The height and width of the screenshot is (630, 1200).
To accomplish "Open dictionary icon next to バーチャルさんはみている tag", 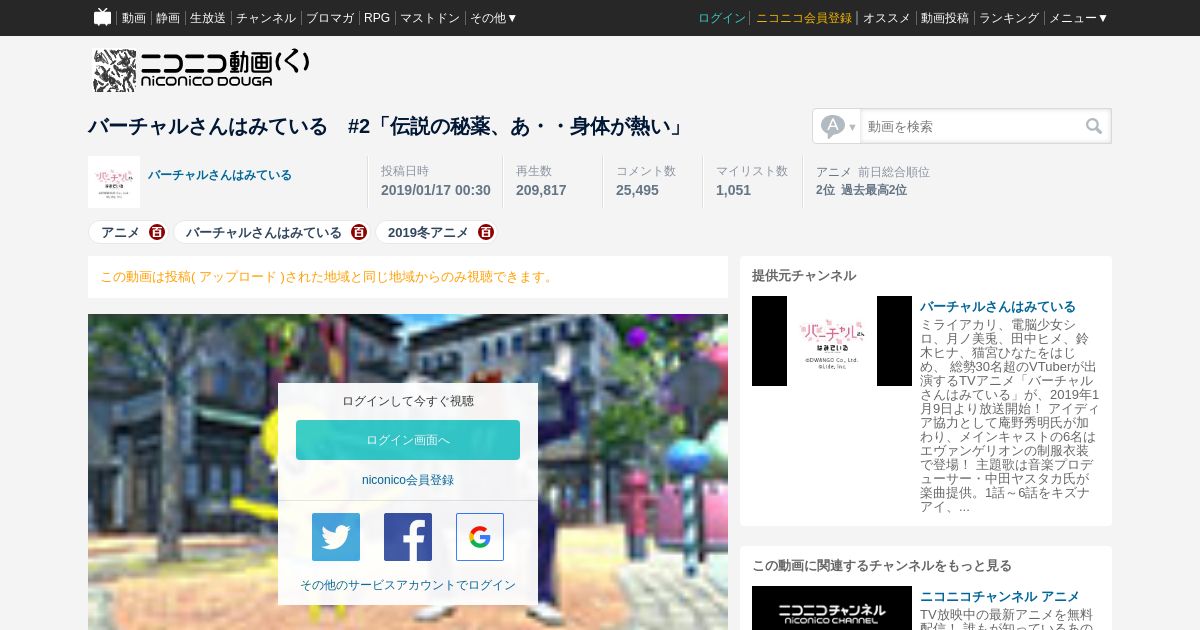I will coord(359,232).
